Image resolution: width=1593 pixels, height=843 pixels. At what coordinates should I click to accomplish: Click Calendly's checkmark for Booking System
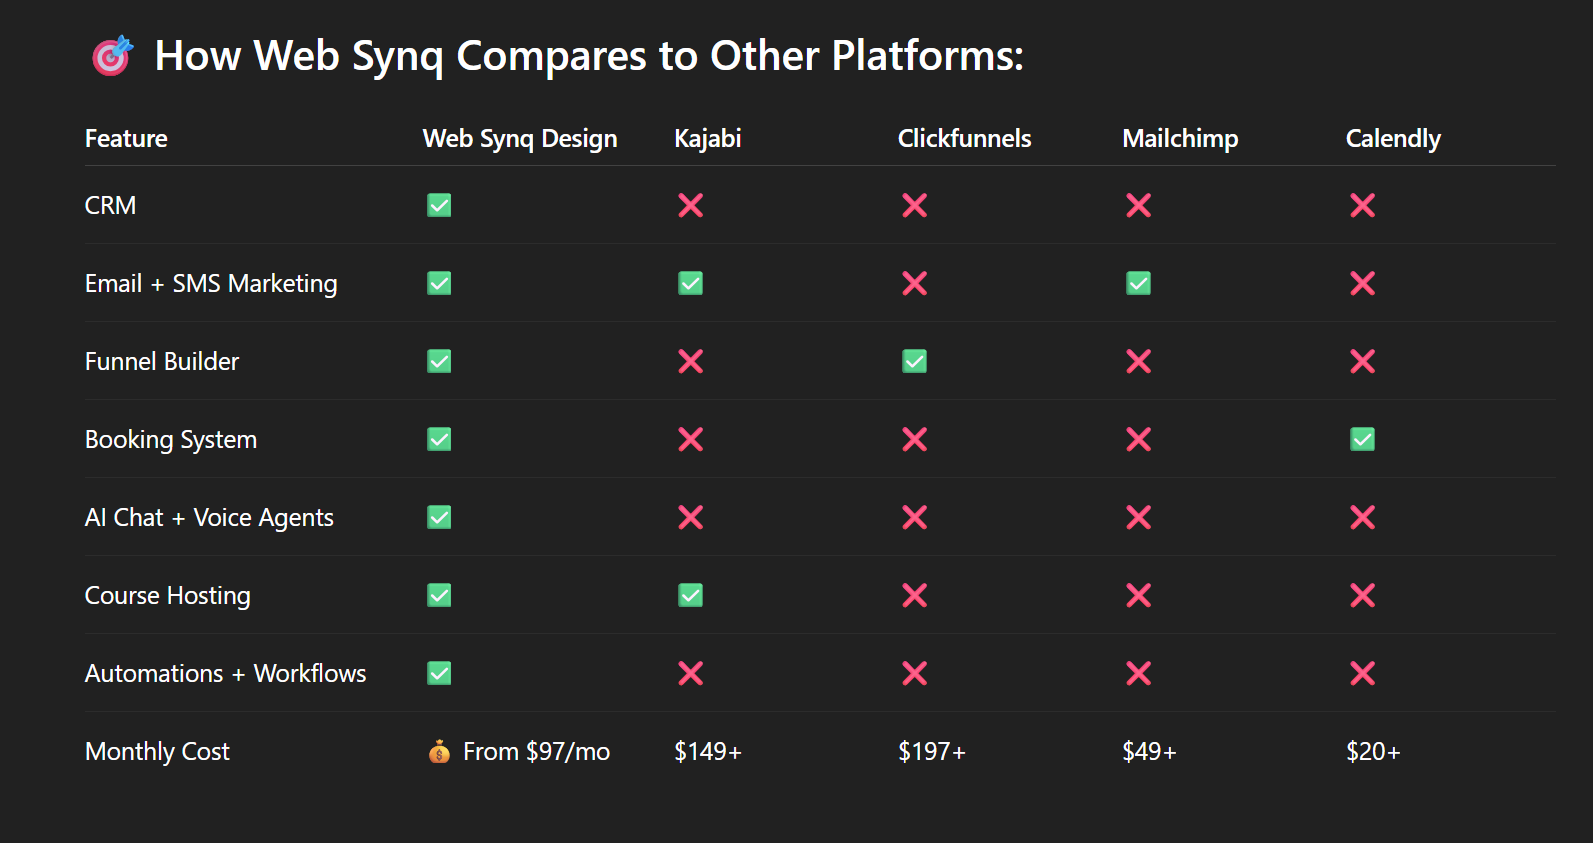pos(1363,439)
